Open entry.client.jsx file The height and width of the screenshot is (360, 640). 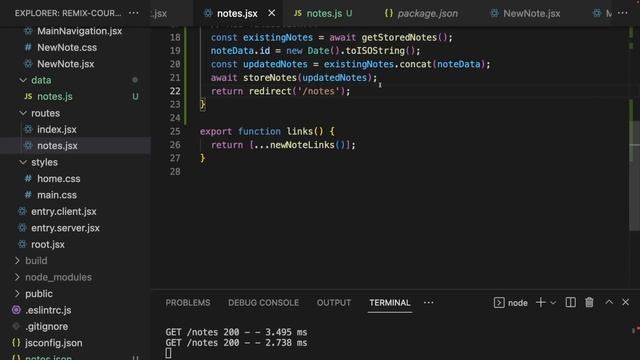[64, 211]
